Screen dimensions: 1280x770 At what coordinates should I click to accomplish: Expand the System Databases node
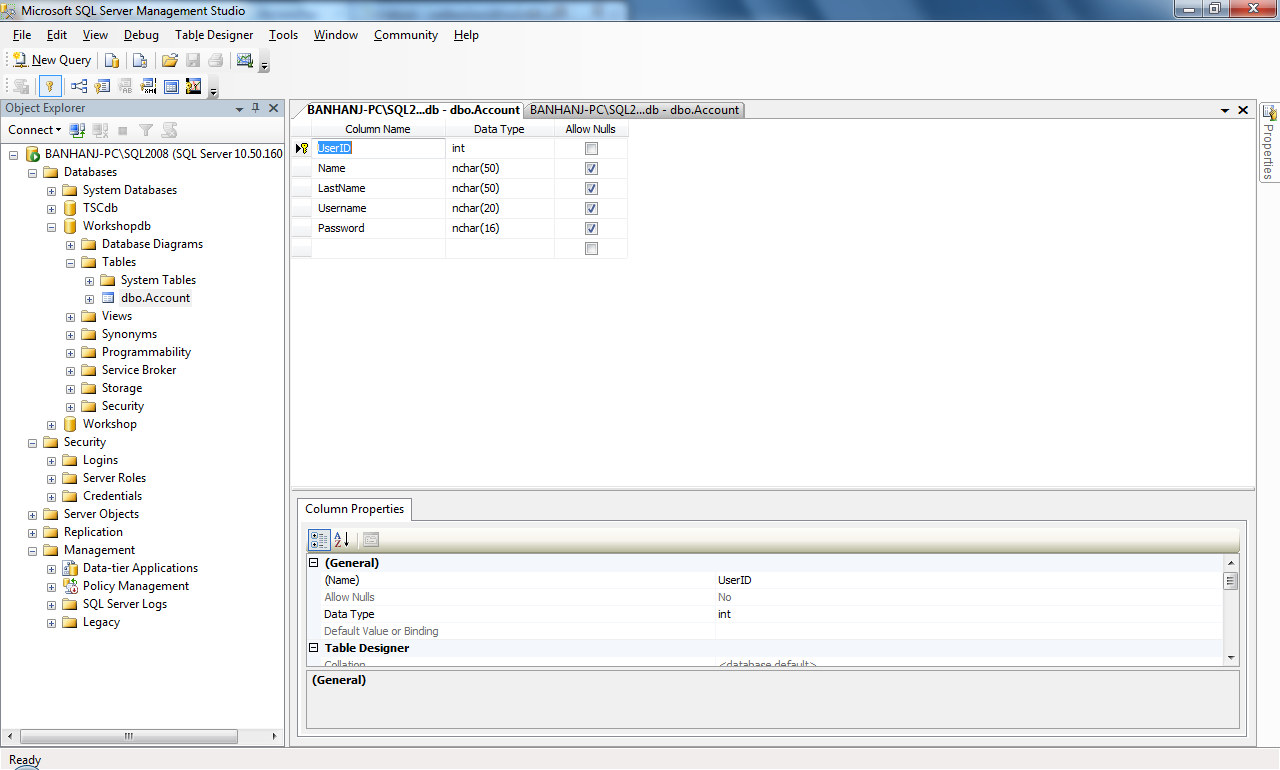pos(51,190)
